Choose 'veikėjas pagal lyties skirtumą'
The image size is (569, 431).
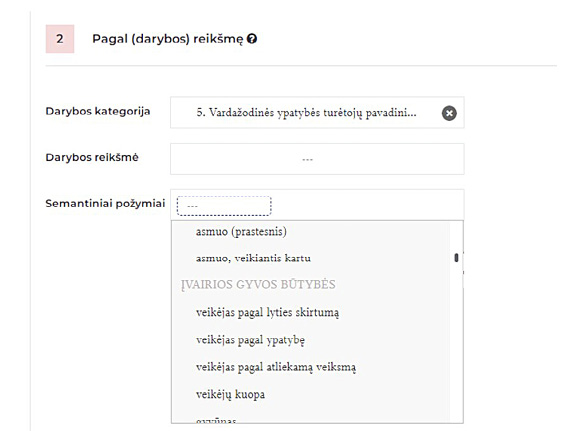coord(267,312)
